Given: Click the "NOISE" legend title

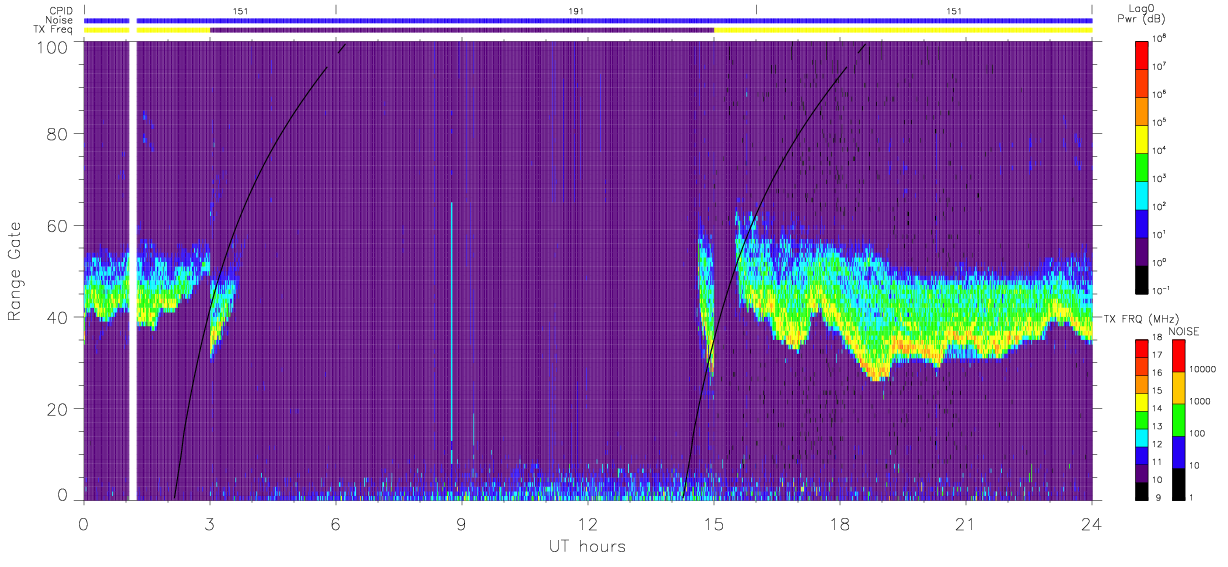Looking at the screenshot, I should pyautogui.click(x=1184, y=331).
